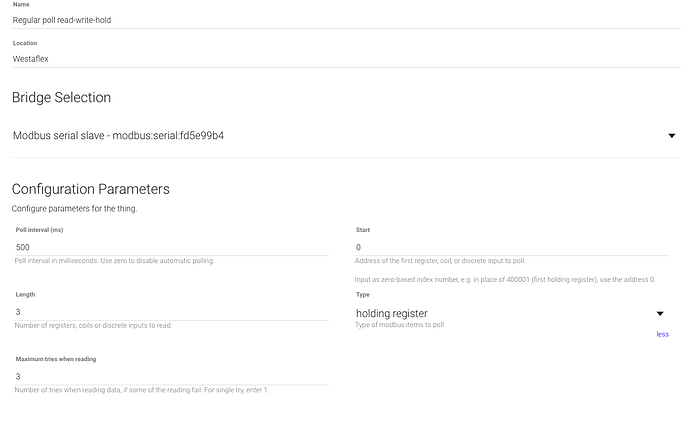Screen dimensions: 690x423
Task: Click the Length input showing 3
Action: pos(170,312)
